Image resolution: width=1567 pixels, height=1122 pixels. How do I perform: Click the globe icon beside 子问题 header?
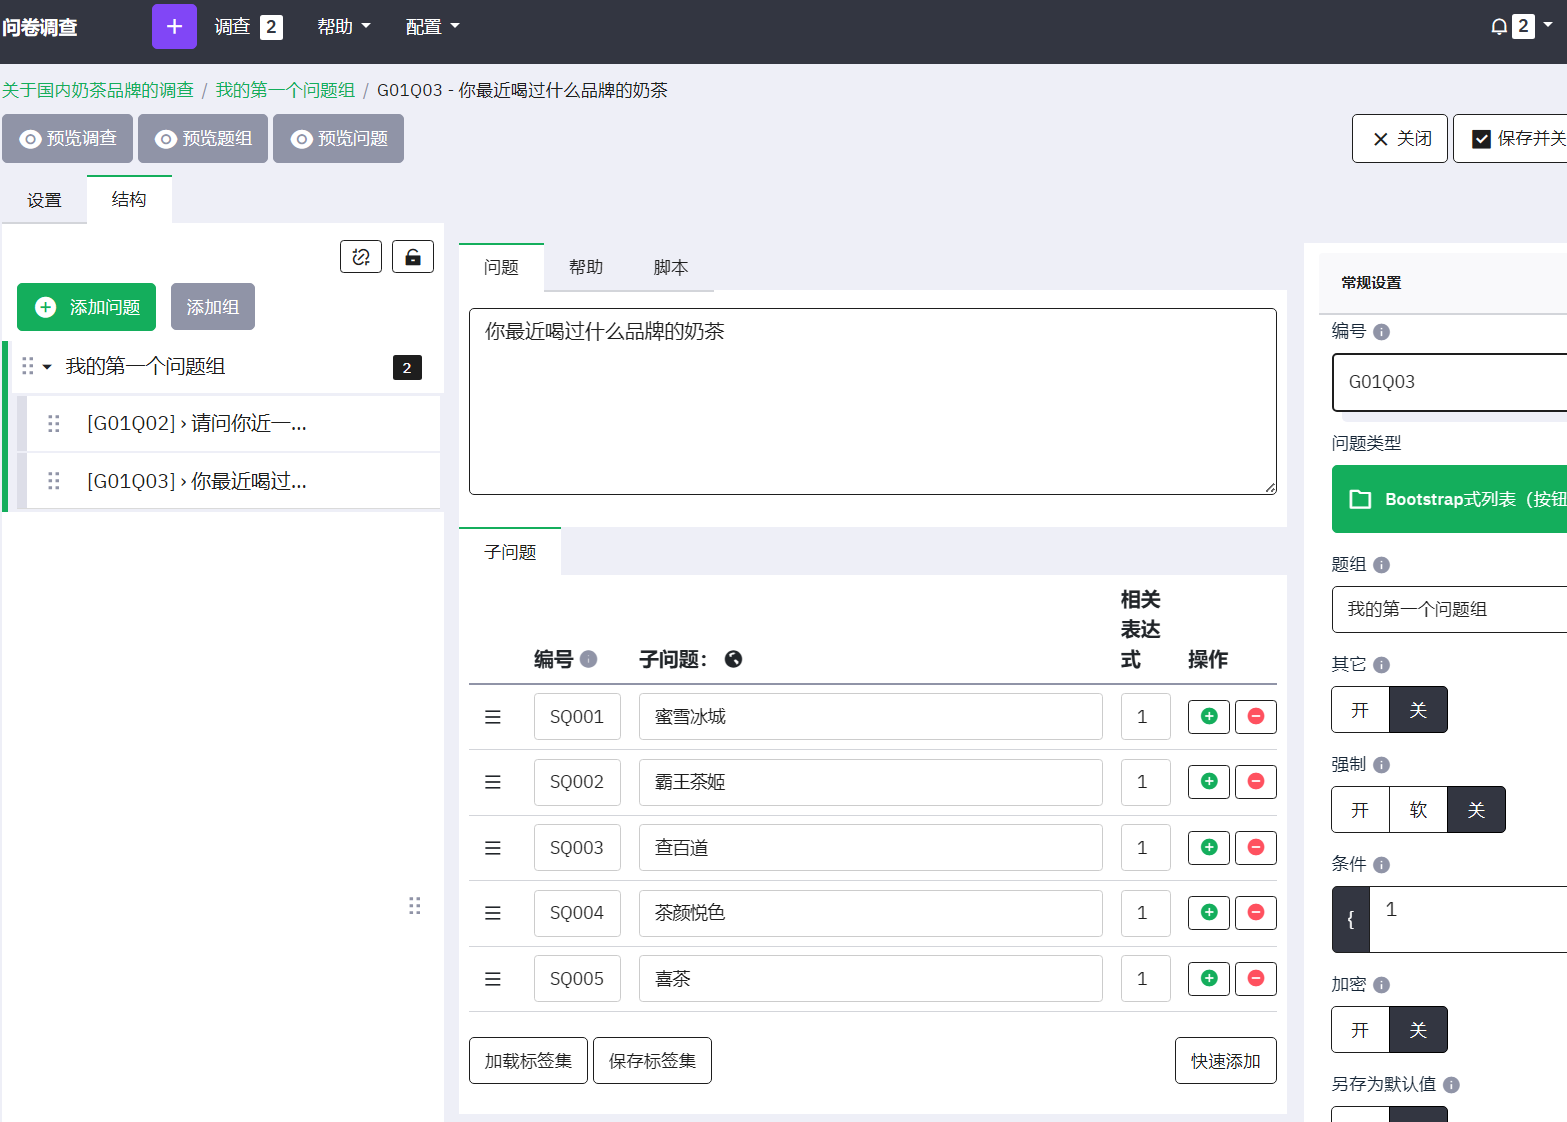coord(733,659)
